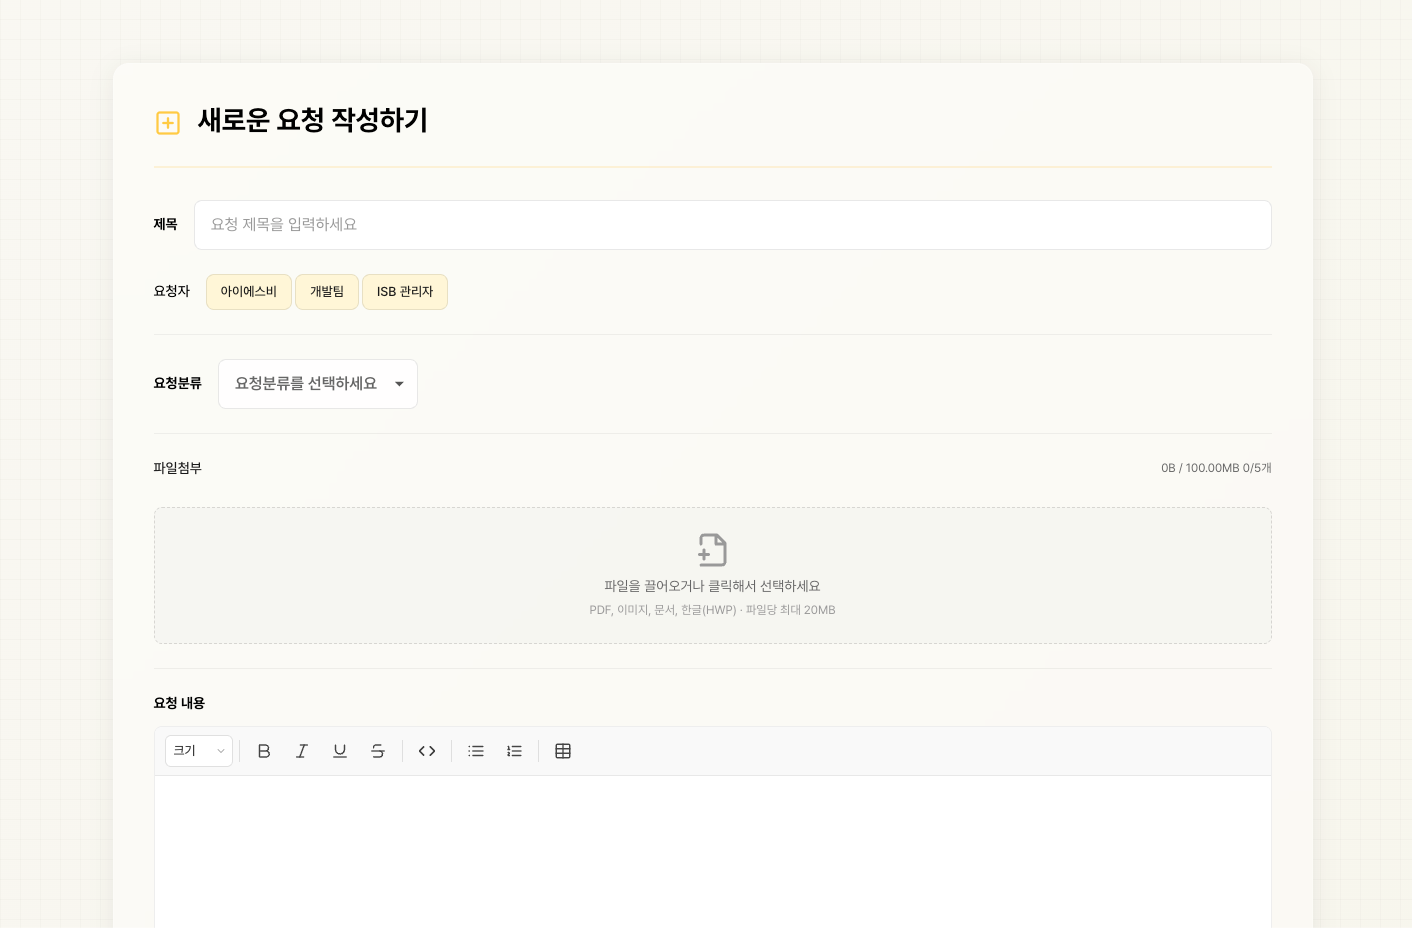This screenshot has height=928, width=1412.
Task: Click the 새로운 요청 작성하기 heading
Action: [313, 121]
